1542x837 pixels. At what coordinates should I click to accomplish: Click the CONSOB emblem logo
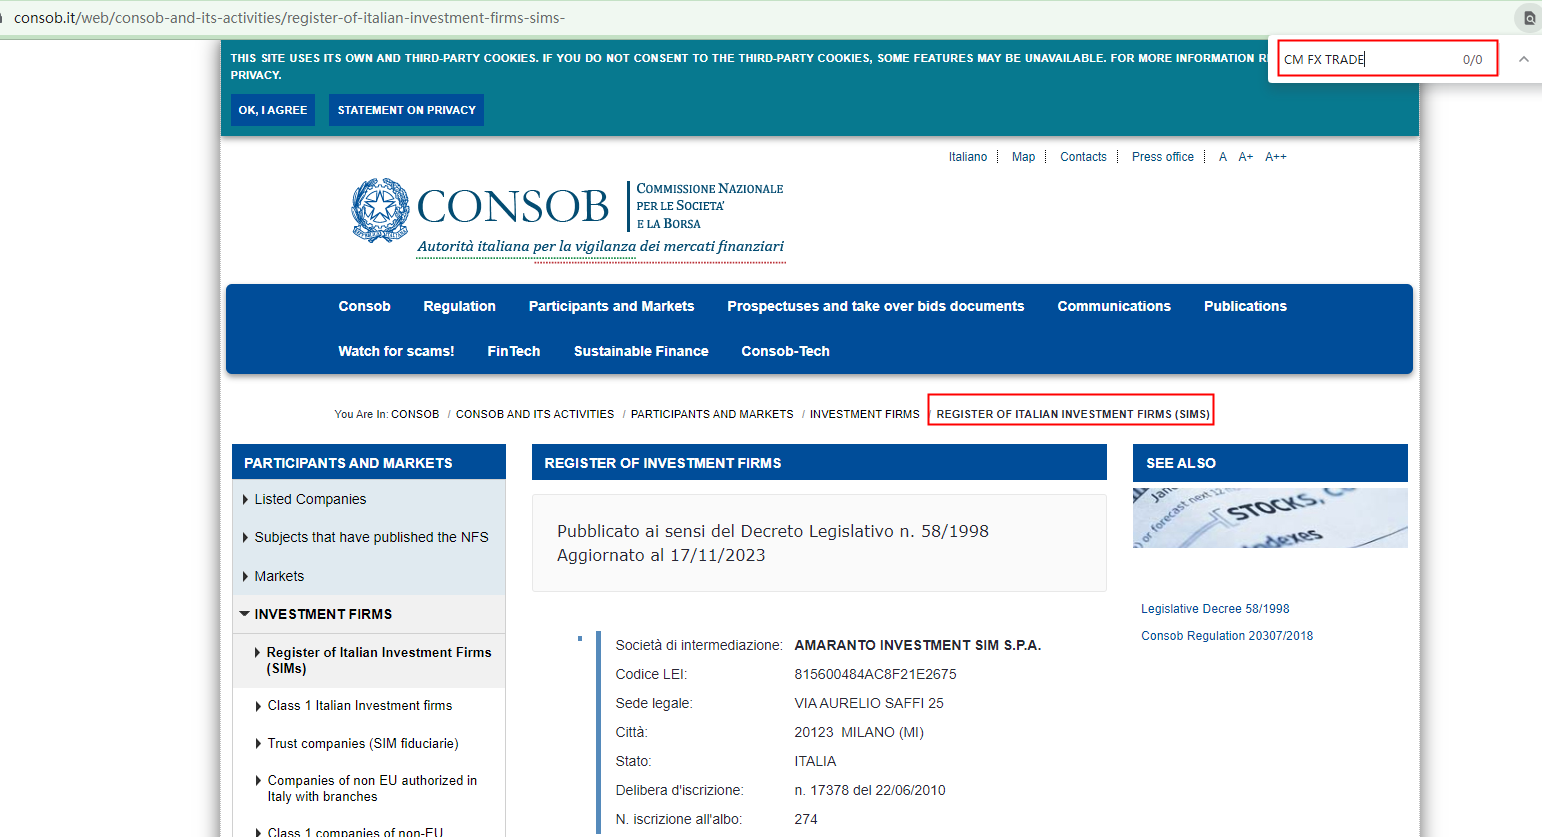coord(380,210)
